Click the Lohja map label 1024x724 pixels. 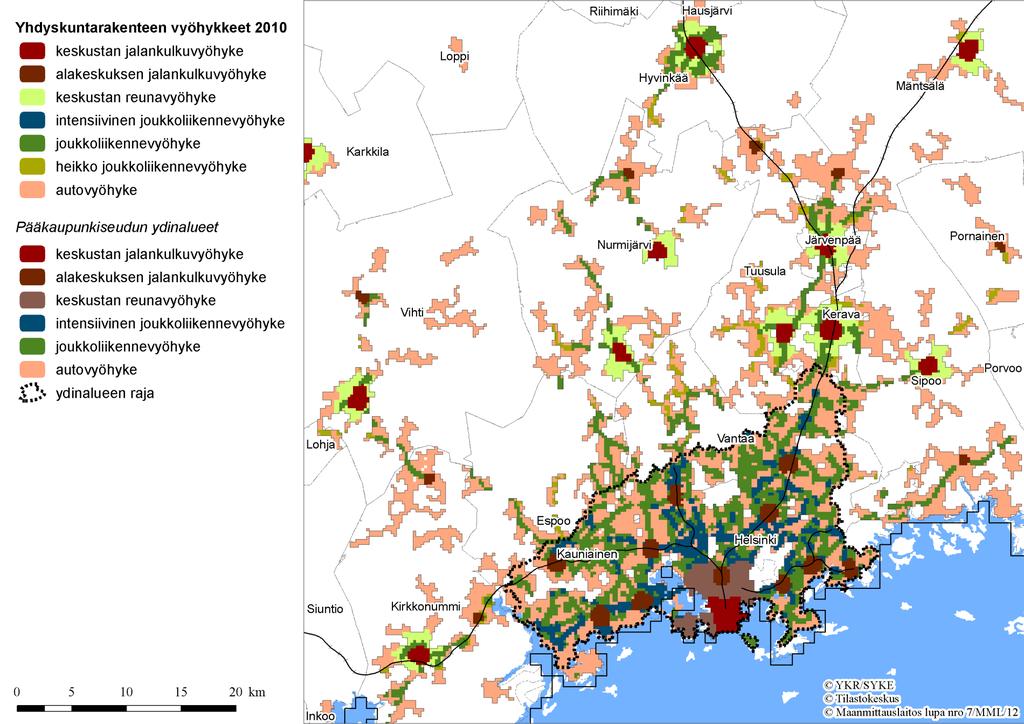pyautogui.click(x=321, y=445)
